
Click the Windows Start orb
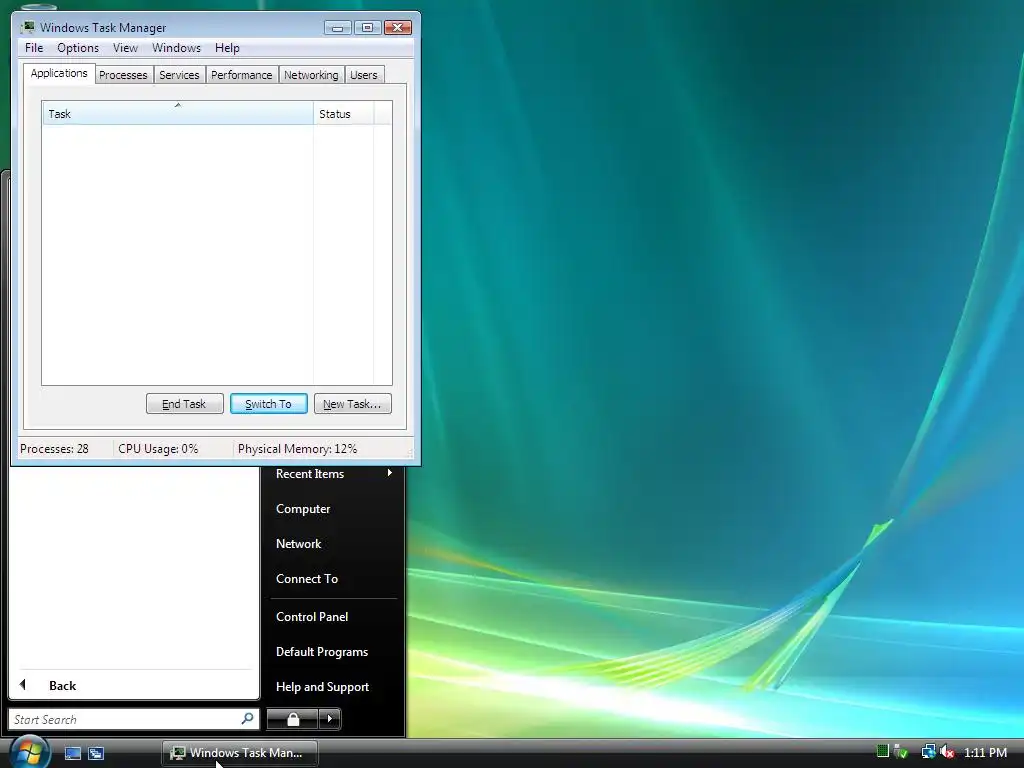tap(28, 752)
